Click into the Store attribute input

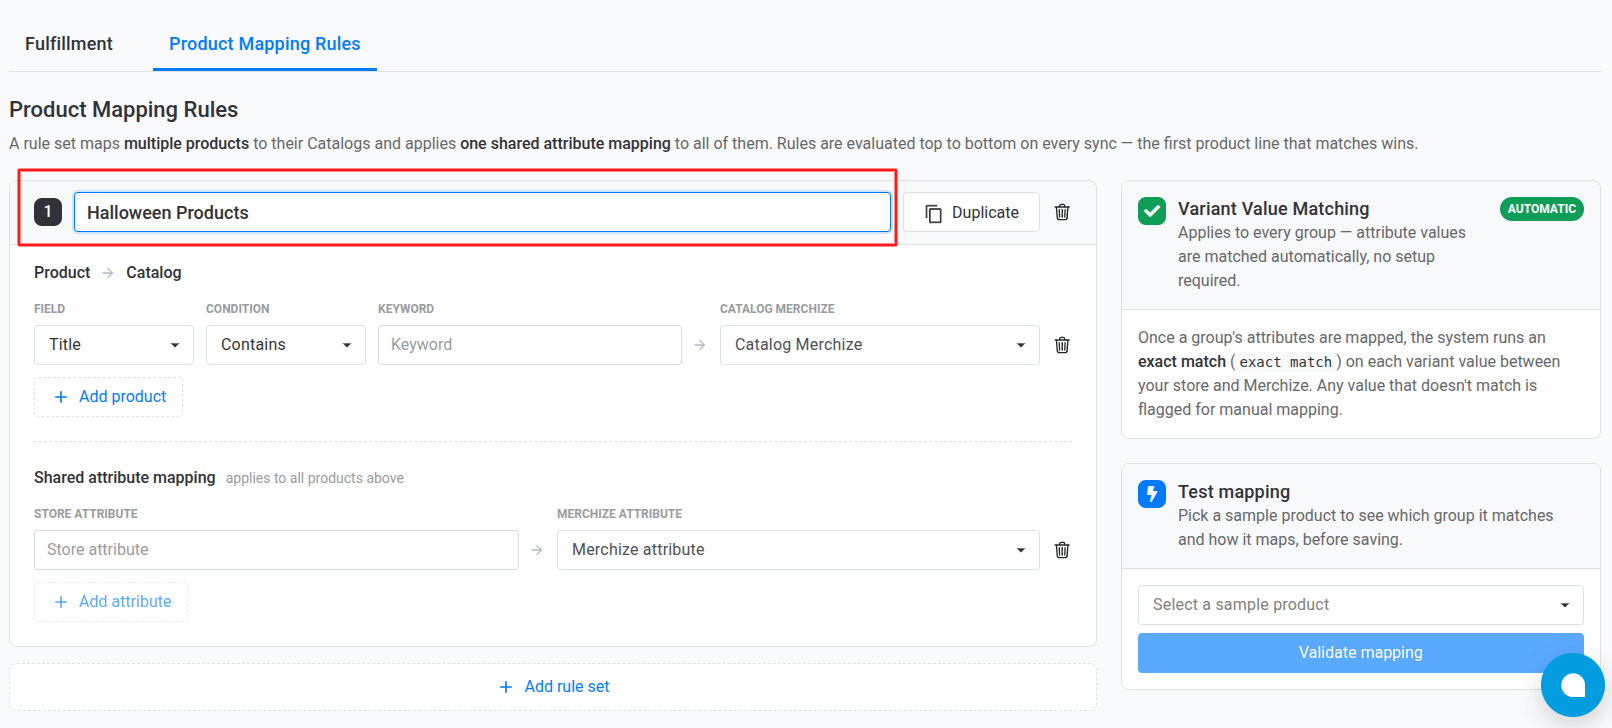276,550
